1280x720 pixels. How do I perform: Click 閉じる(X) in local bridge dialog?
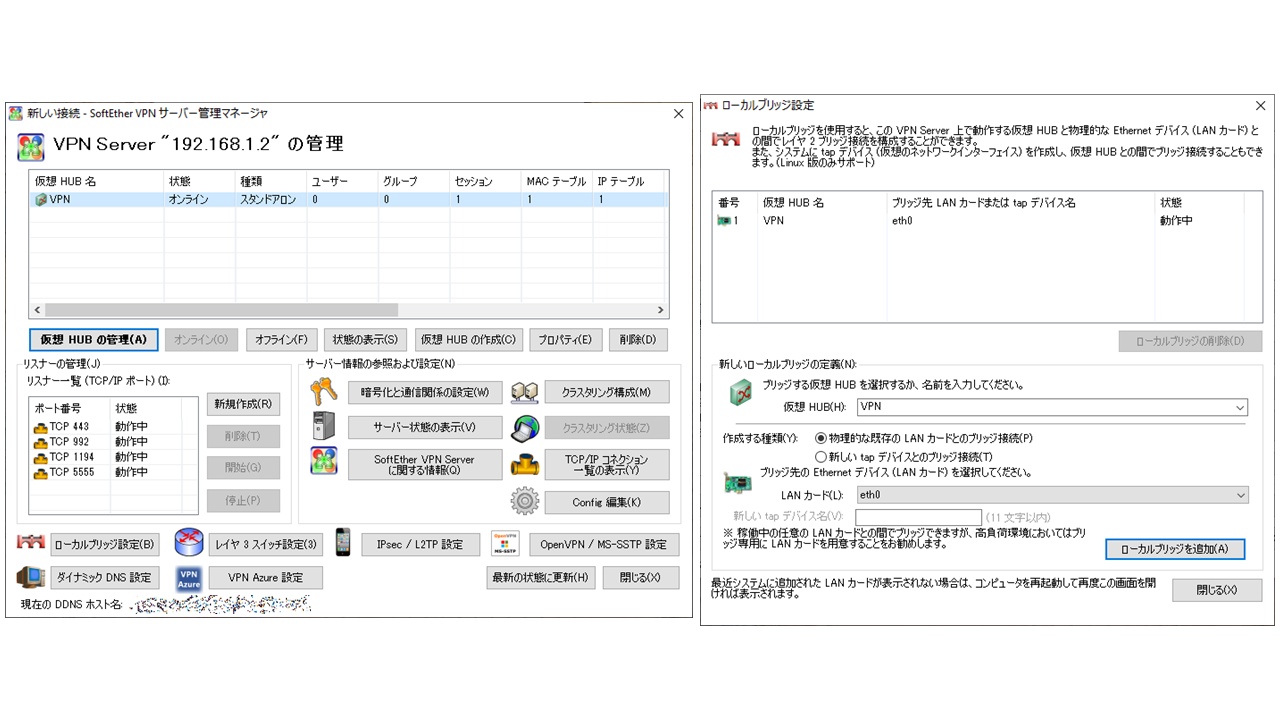tap(1217, 590)
